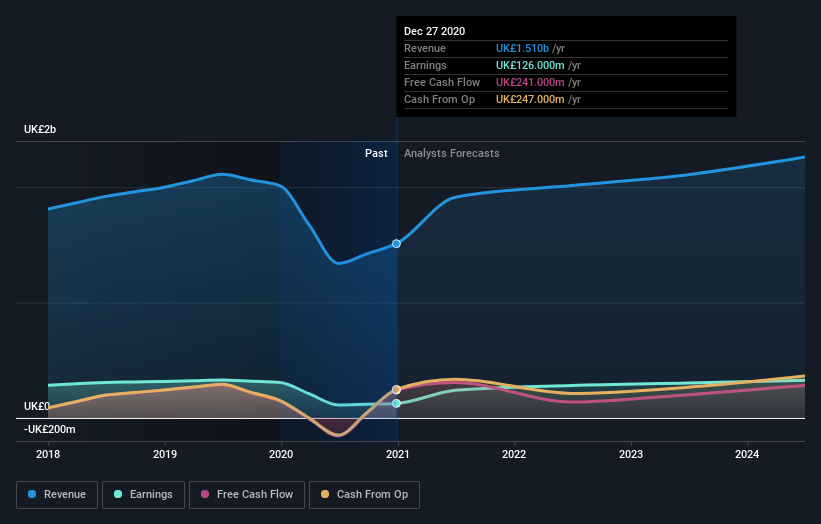Image resolution: width=821 pixels, height=524 pixels.
Task: Click the Free Cash Flow label in tooltip
Action: click(x=442, y=82)
